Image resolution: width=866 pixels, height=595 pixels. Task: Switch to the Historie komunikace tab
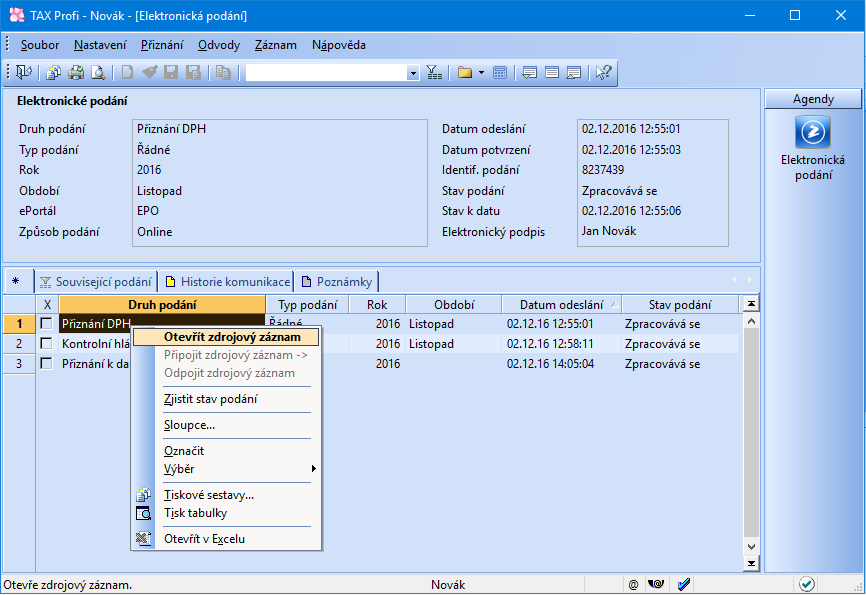227,282
